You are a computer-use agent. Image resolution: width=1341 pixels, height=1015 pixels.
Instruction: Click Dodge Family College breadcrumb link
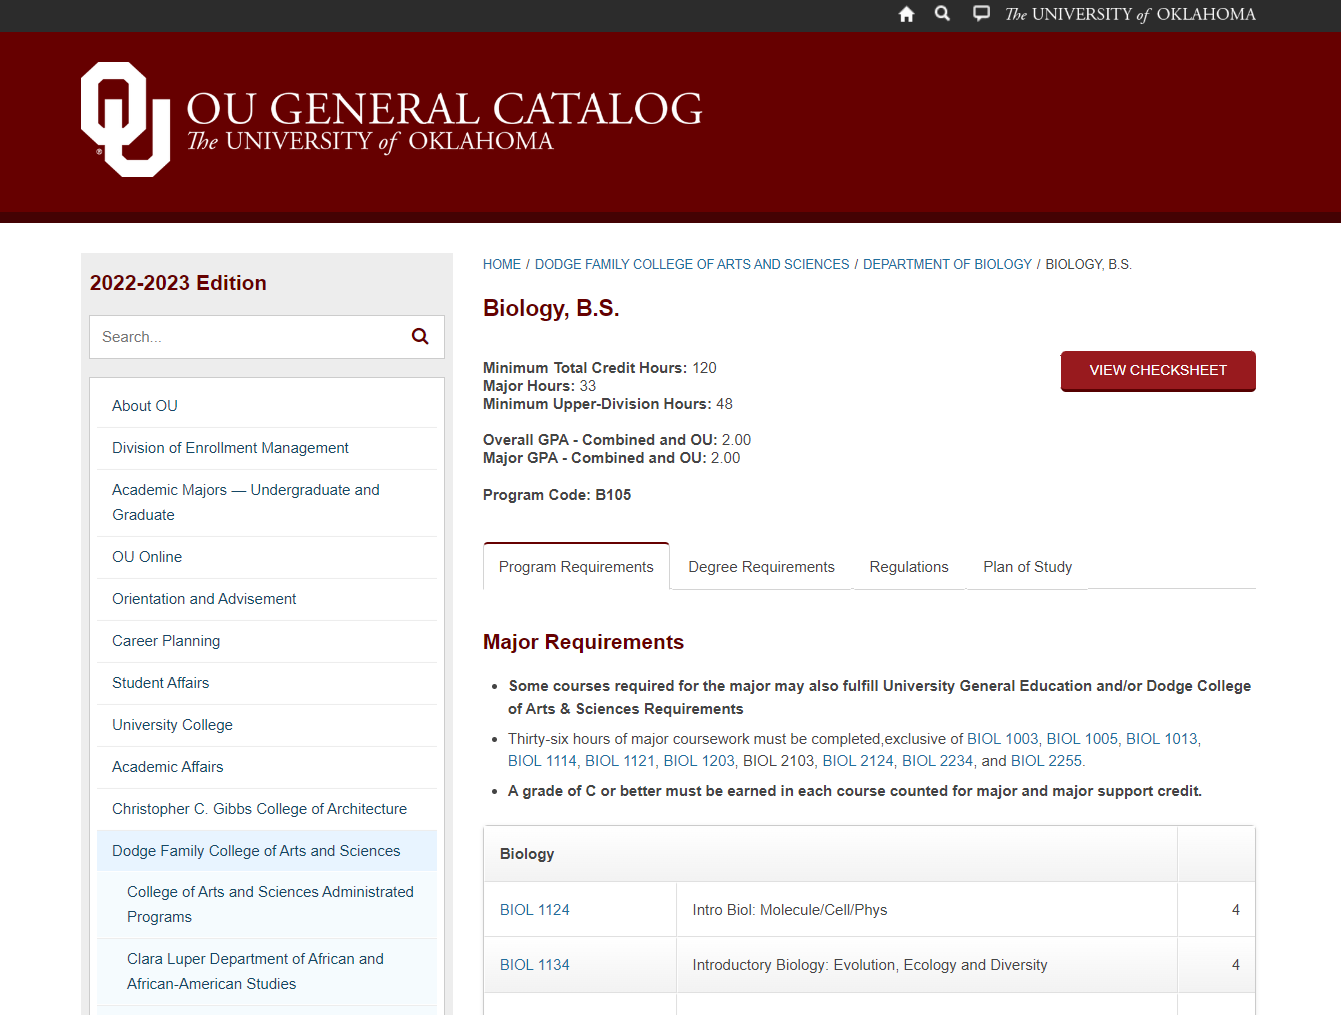[x=692, y=264]
